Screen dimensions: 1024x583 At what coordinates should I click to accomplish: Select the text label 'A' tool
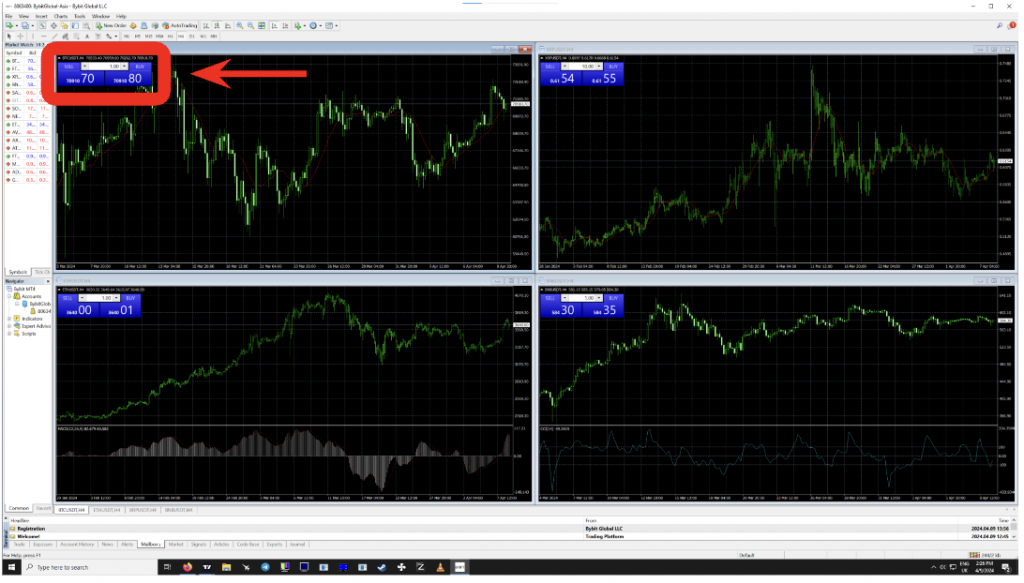click(88, 37)
